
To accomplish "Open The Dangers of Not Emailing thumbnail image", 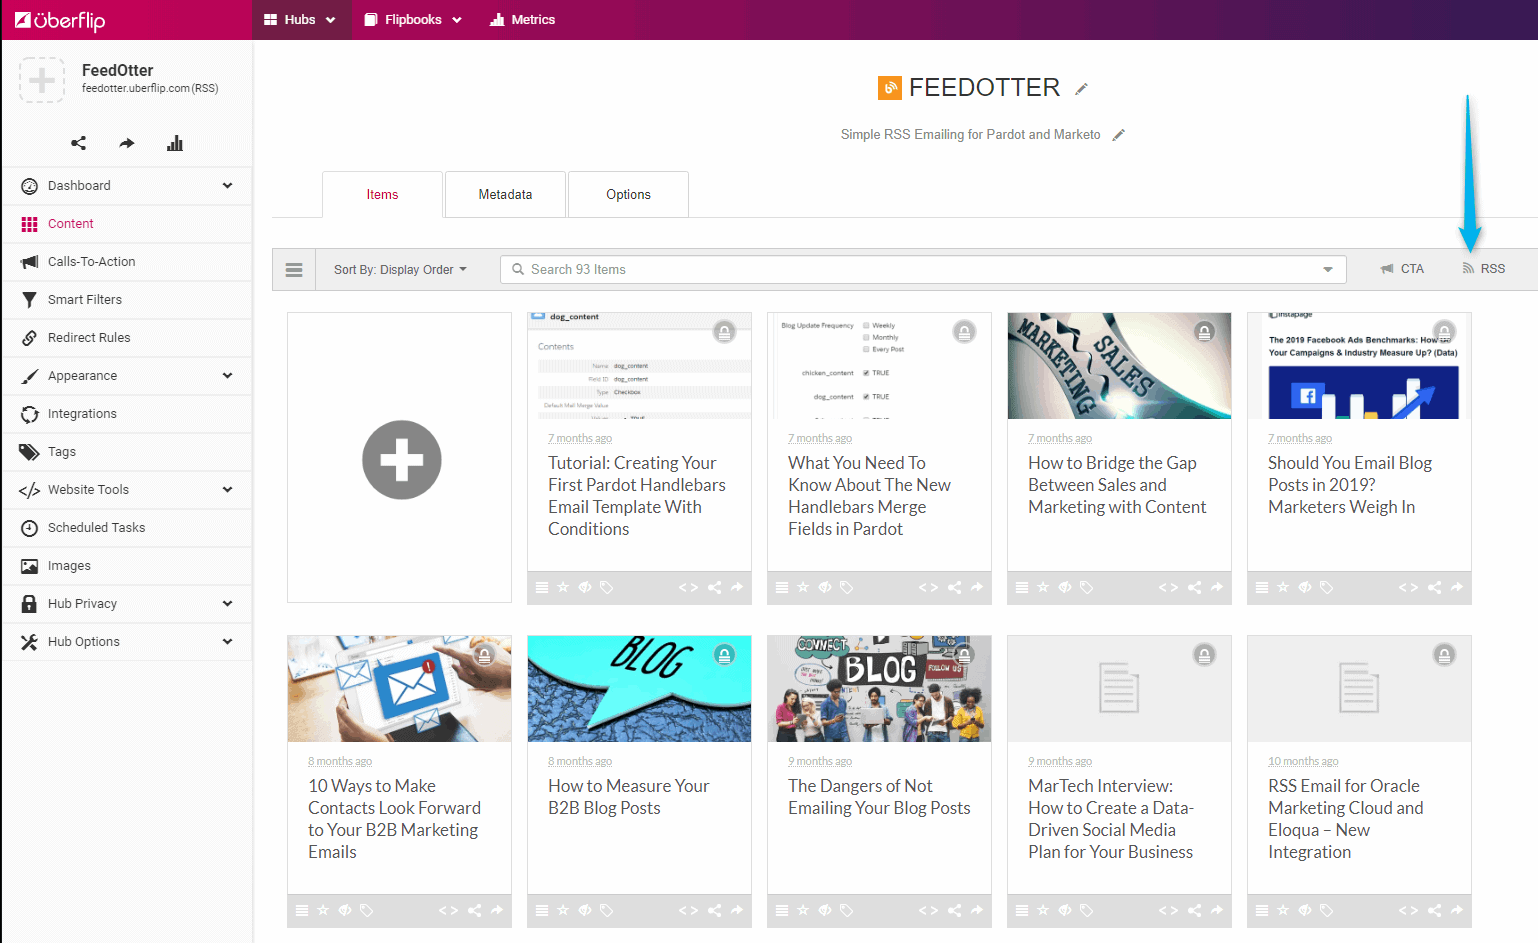I will tap(879, 689).
